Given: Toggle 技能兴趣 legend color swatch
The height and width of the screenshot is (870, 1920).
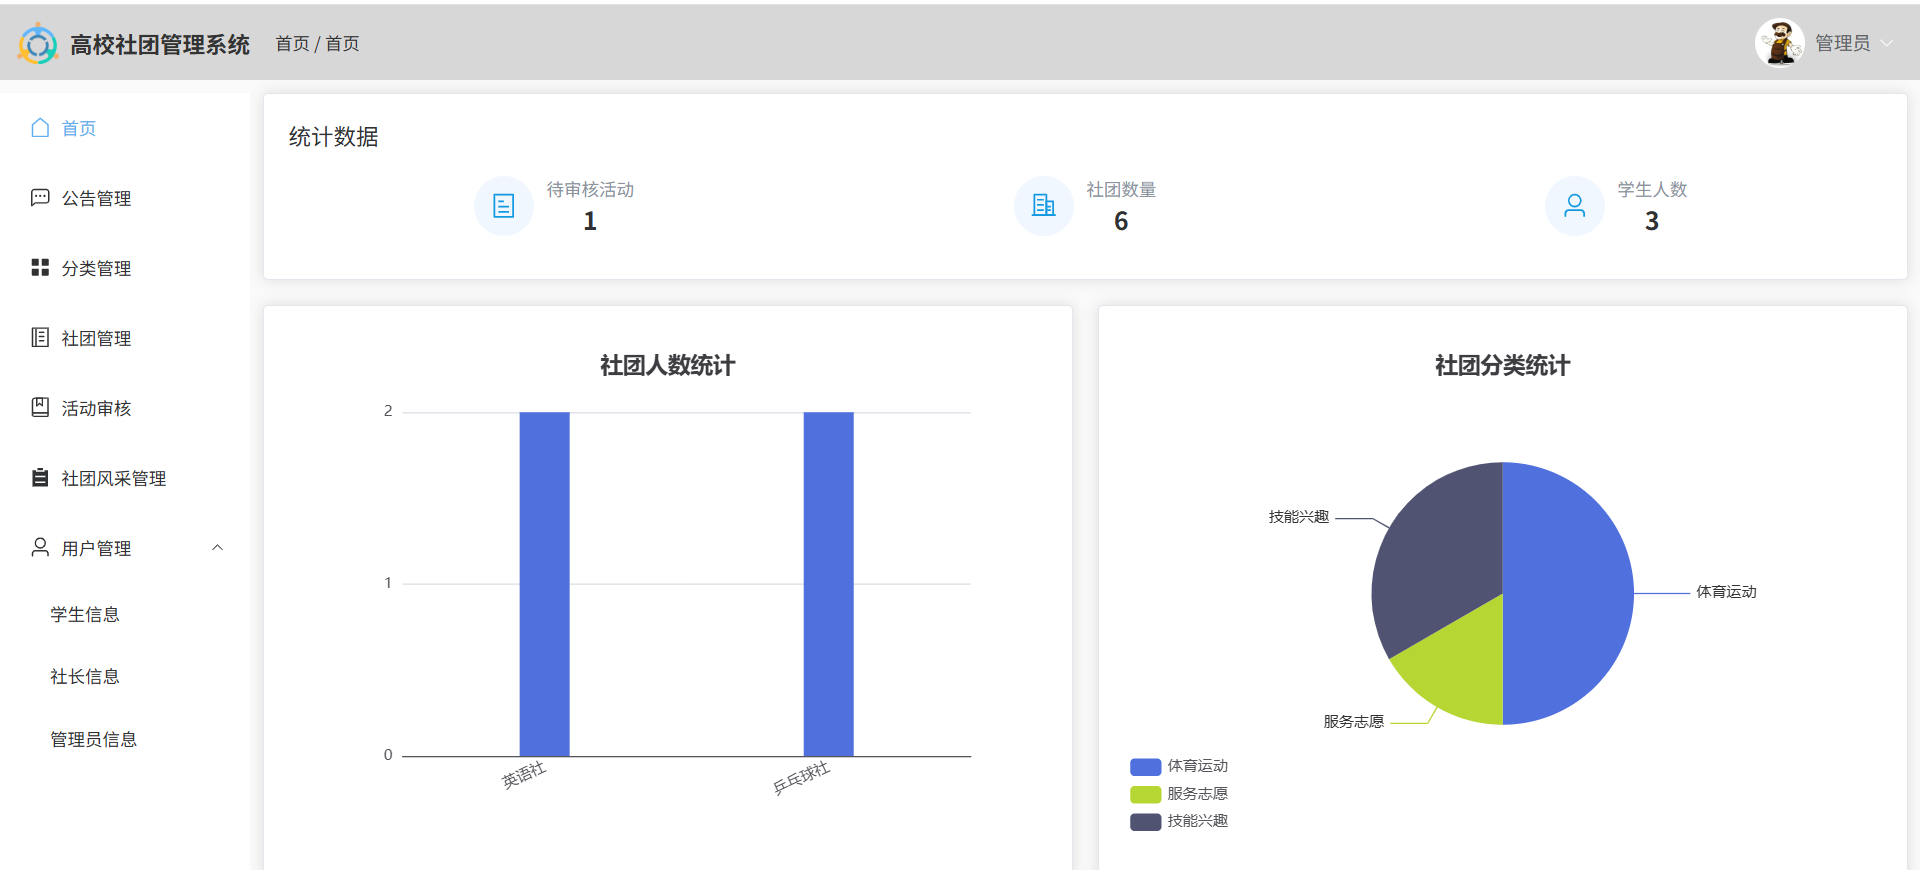Looking at the screenshot, I should 1145,822.
